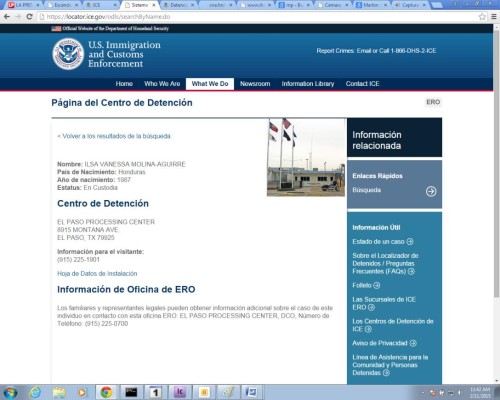Click the ERO label link
Screen dimensions: 500x400
[433, 102]
